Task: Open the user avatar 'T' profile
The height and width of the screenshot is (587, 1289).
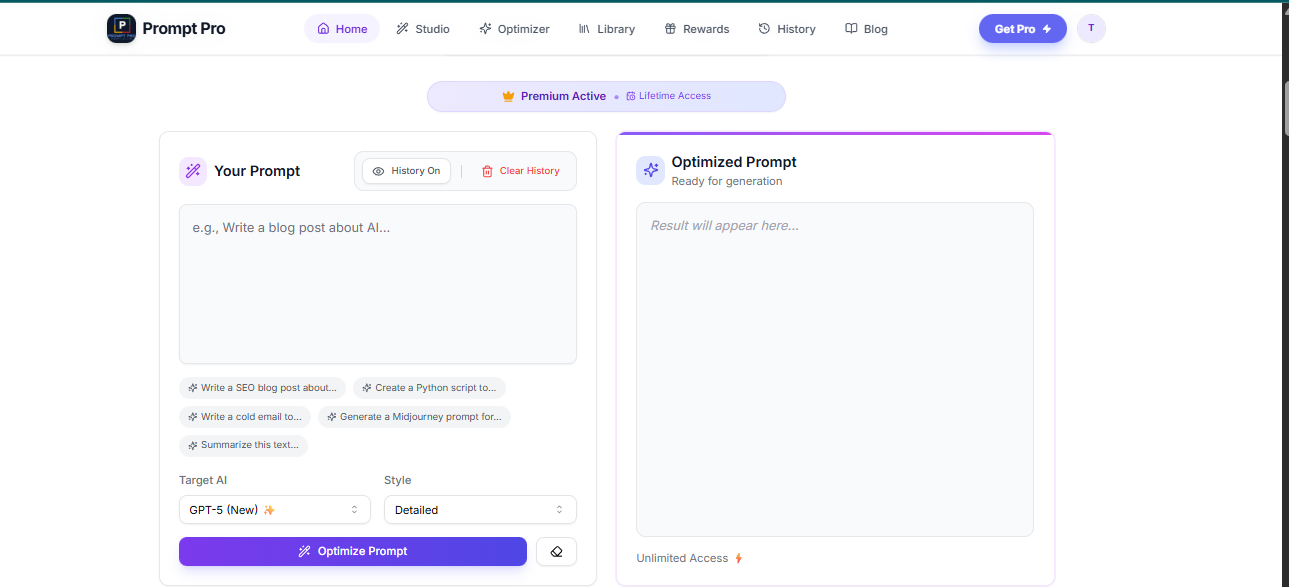Action: 1091,29
